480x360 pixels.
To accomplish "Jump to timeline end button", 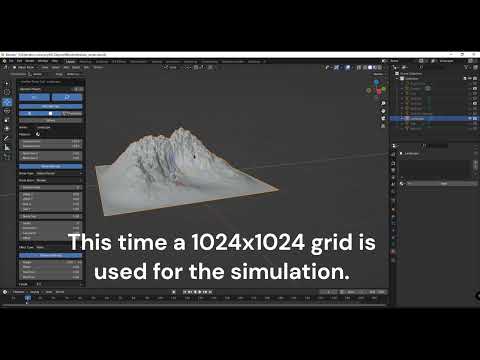I will 211,292.
